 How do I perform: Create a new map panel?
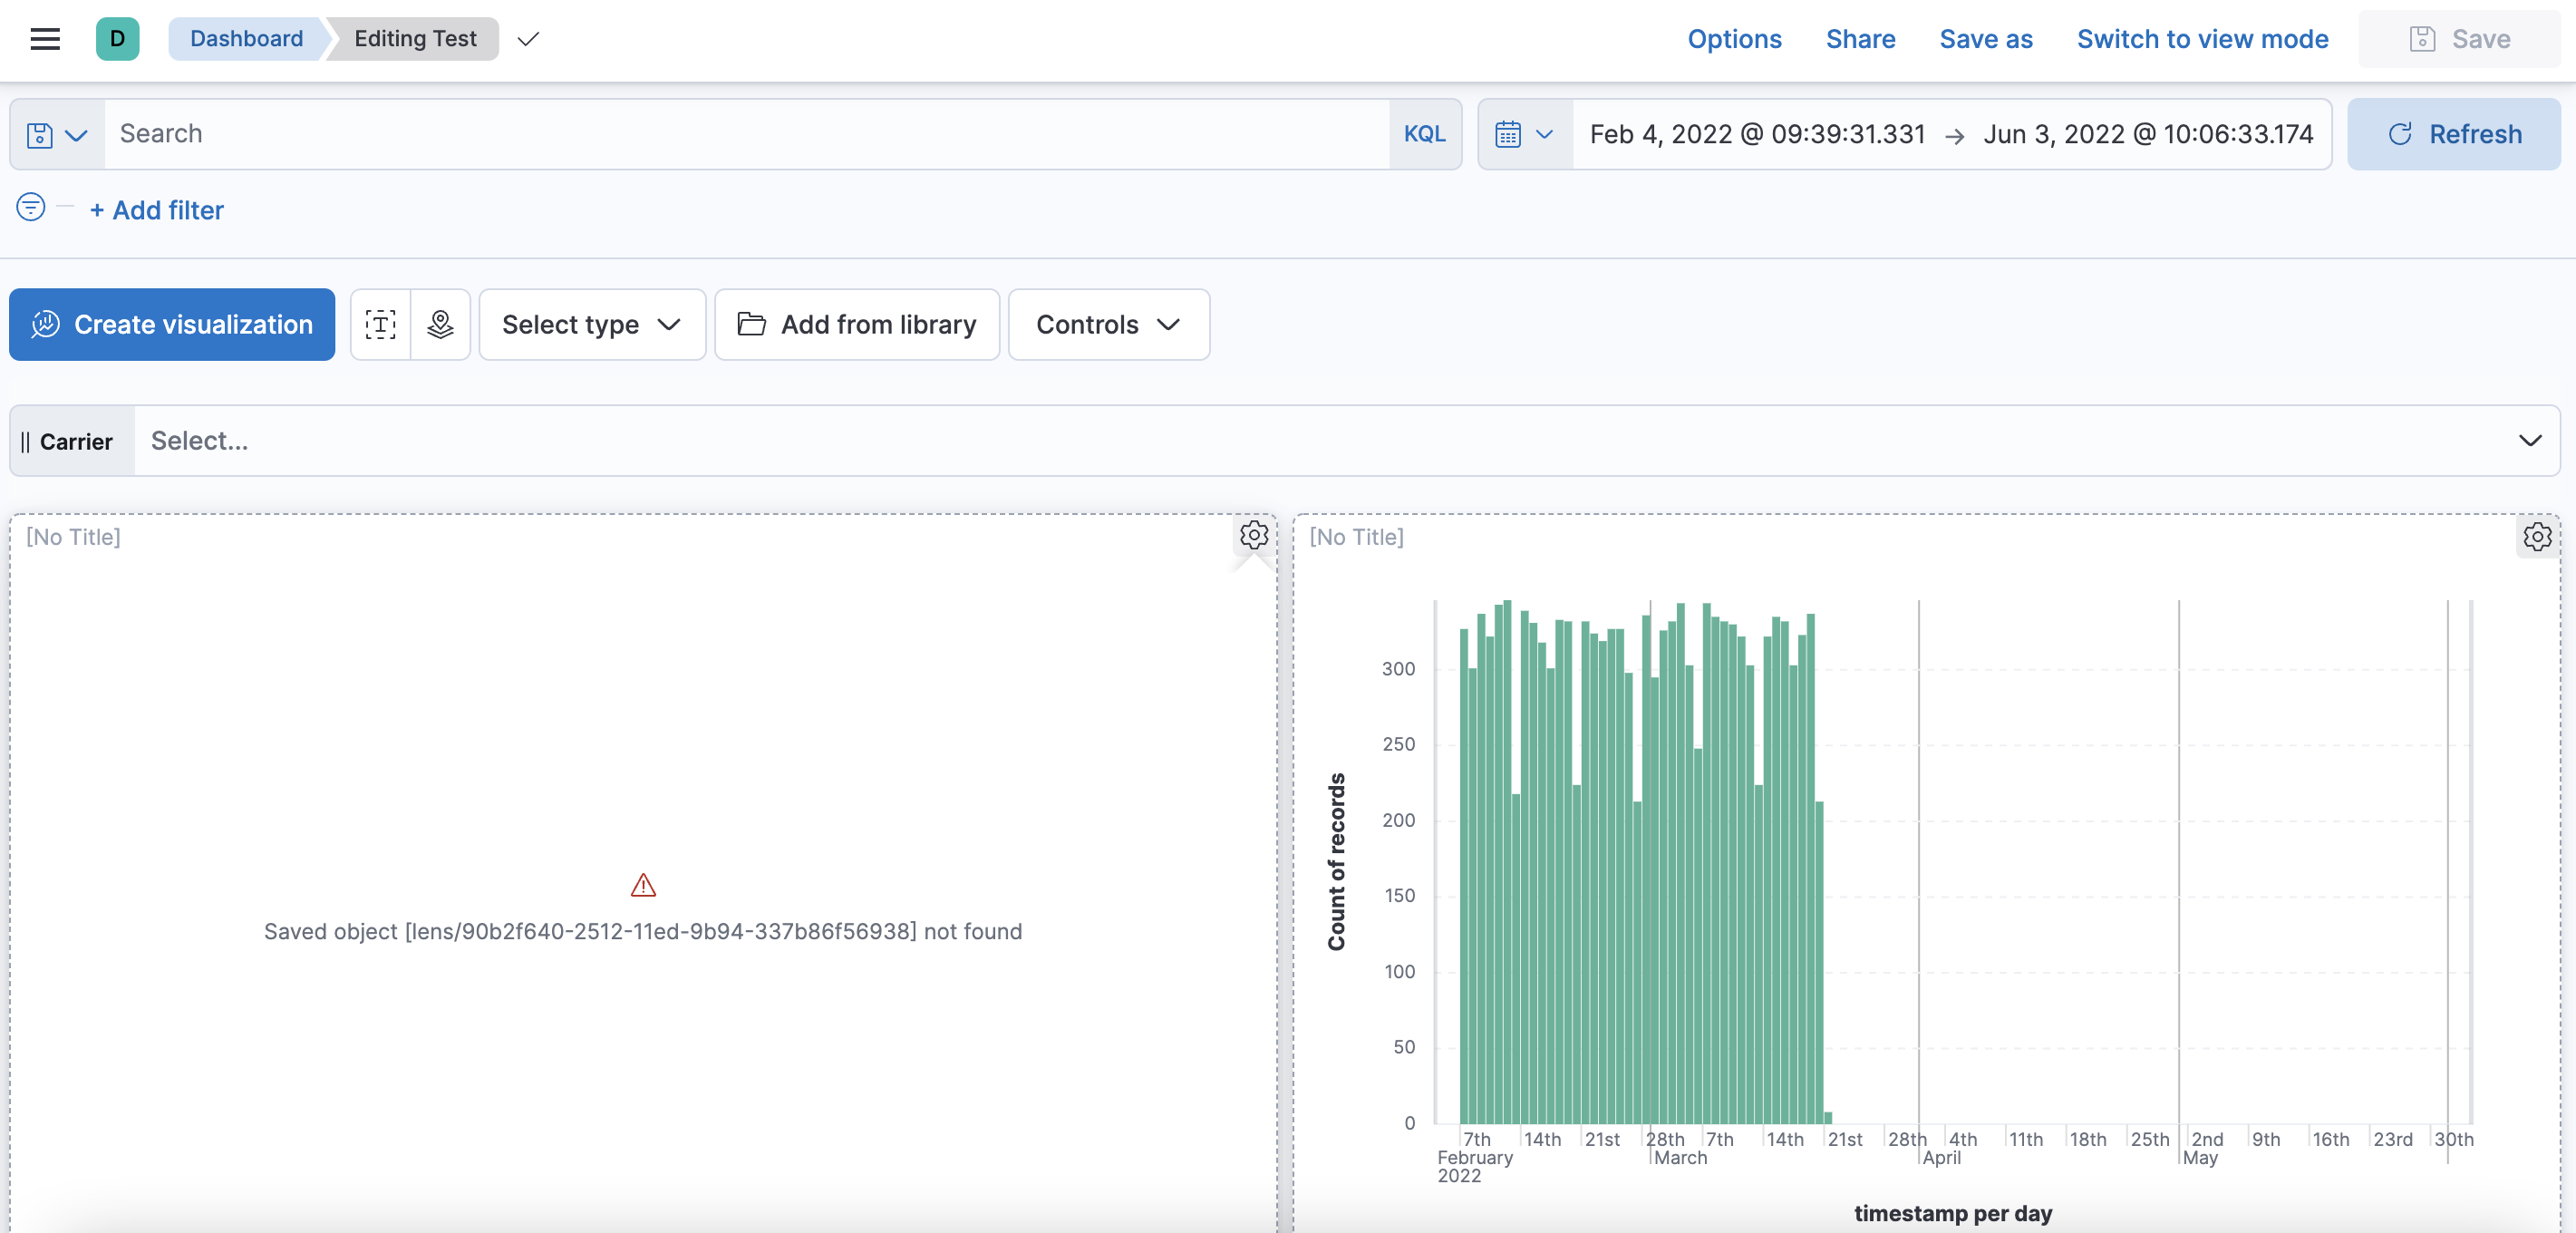tap(440, 324)
